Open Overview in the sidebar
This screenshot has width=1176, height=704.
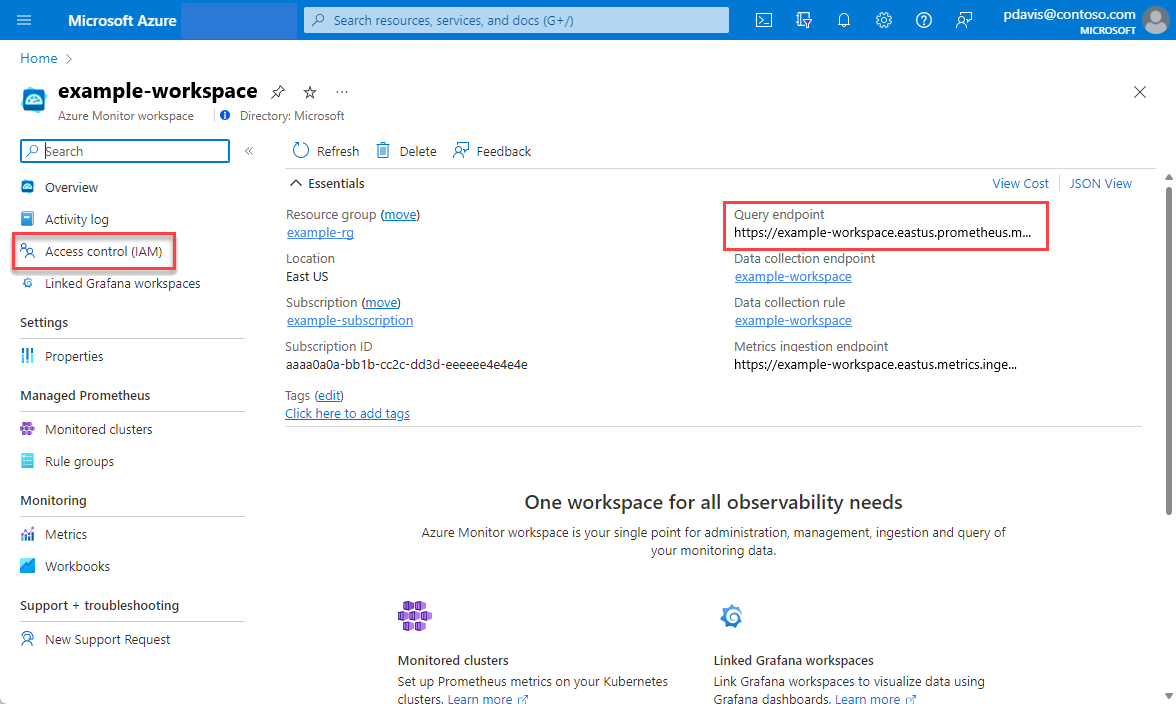pos(71,187)
